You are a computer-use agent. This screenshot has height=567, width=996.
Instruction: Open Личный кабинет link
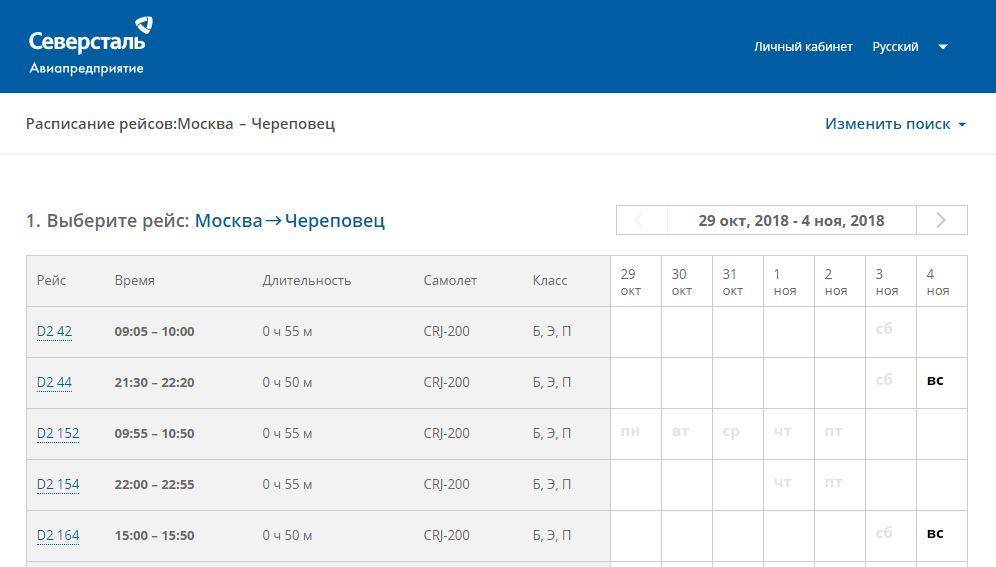[x=803, y=46]
